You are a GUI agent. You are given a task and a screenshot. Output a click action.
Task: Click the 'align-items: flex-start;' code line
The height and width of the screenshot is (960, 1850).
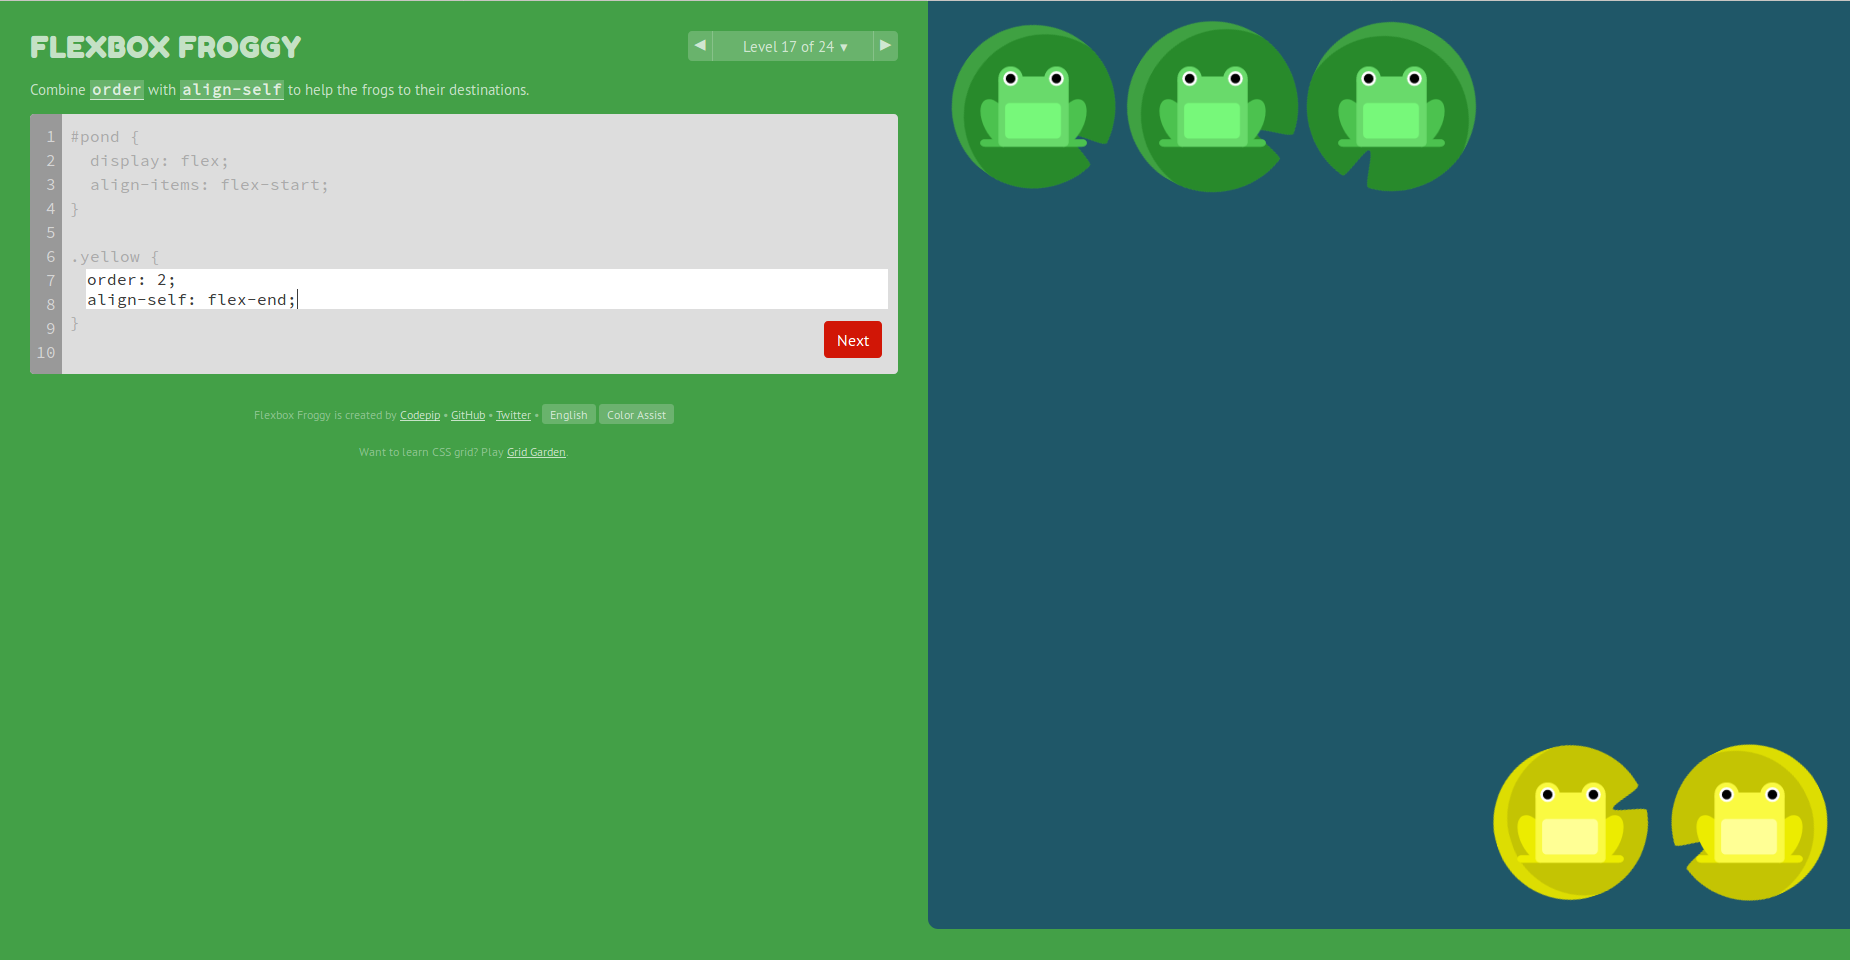click(209, 185)
